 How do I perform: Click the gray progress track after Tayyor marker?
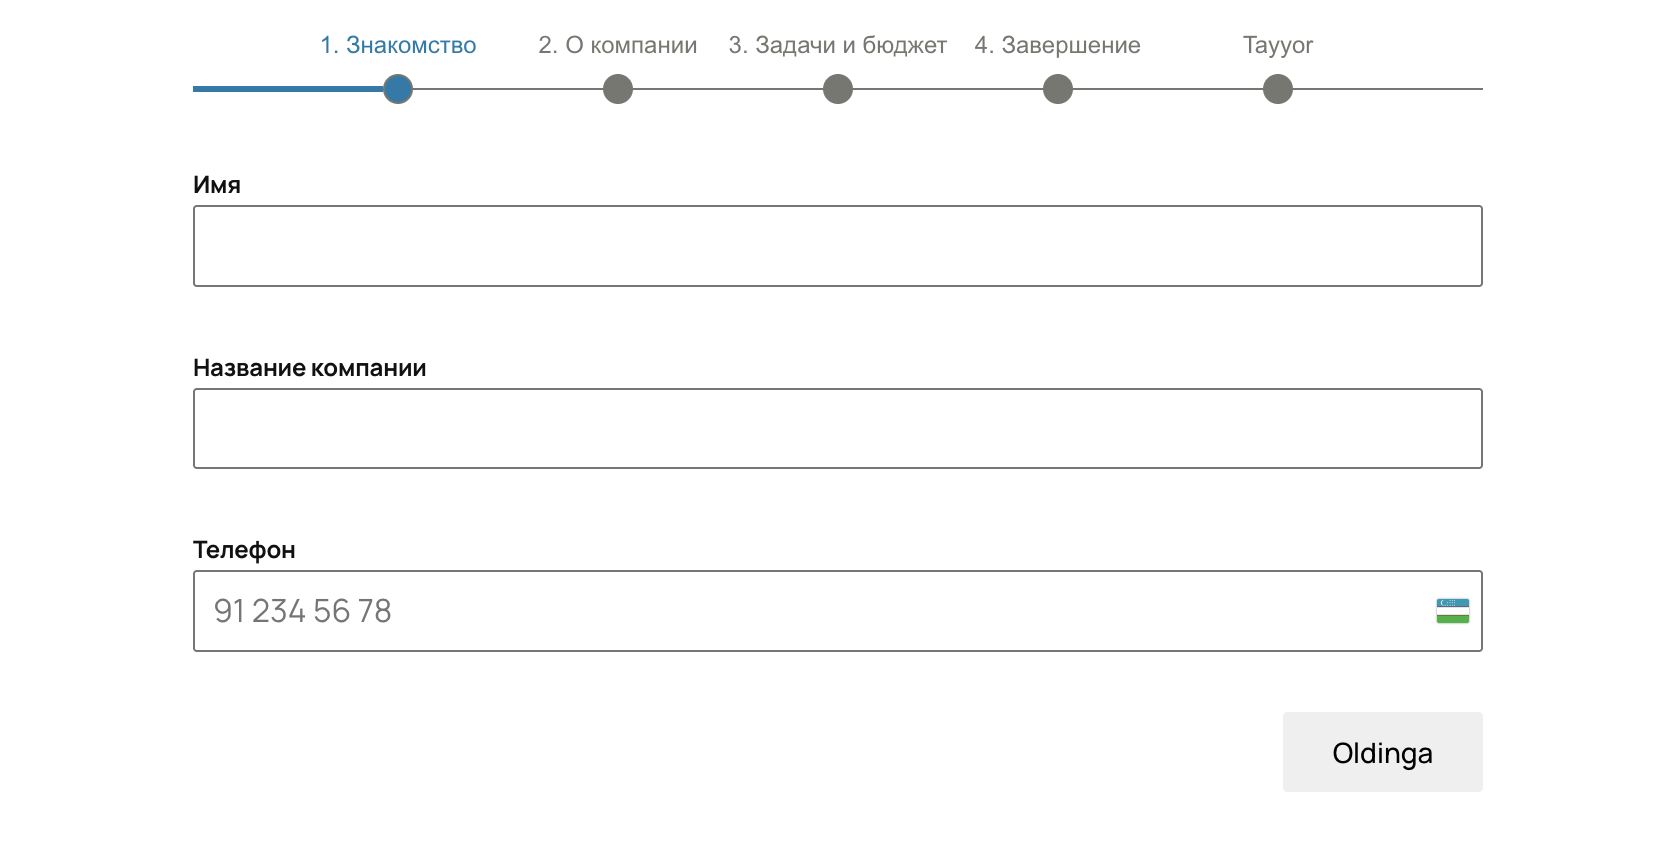[1388, 89]
